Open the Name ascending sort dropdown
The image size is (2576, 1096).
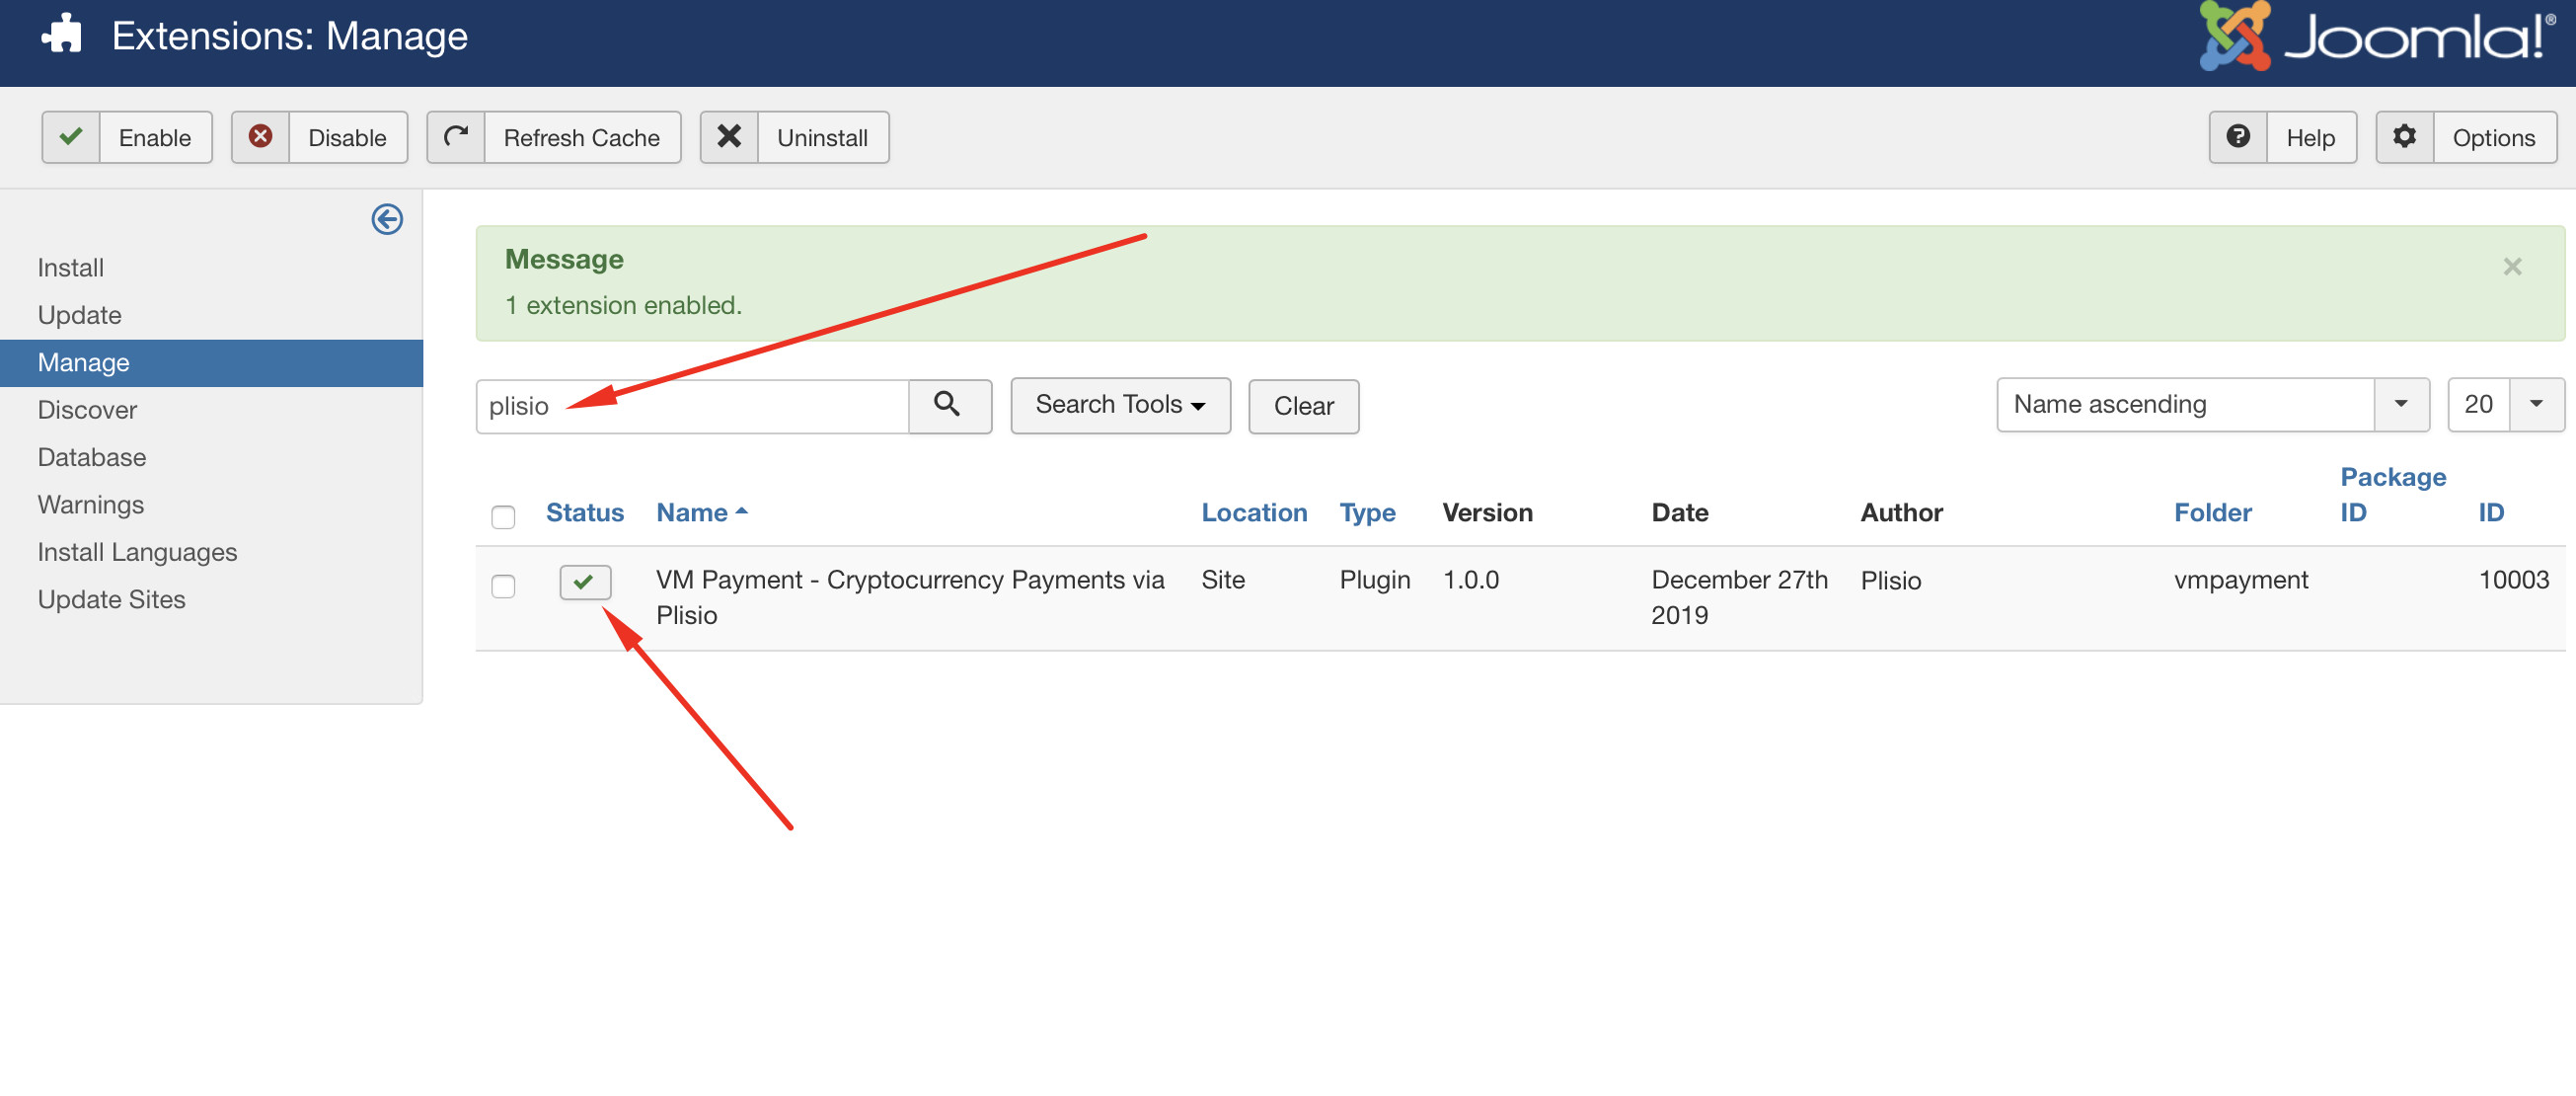pos(2212,405)
